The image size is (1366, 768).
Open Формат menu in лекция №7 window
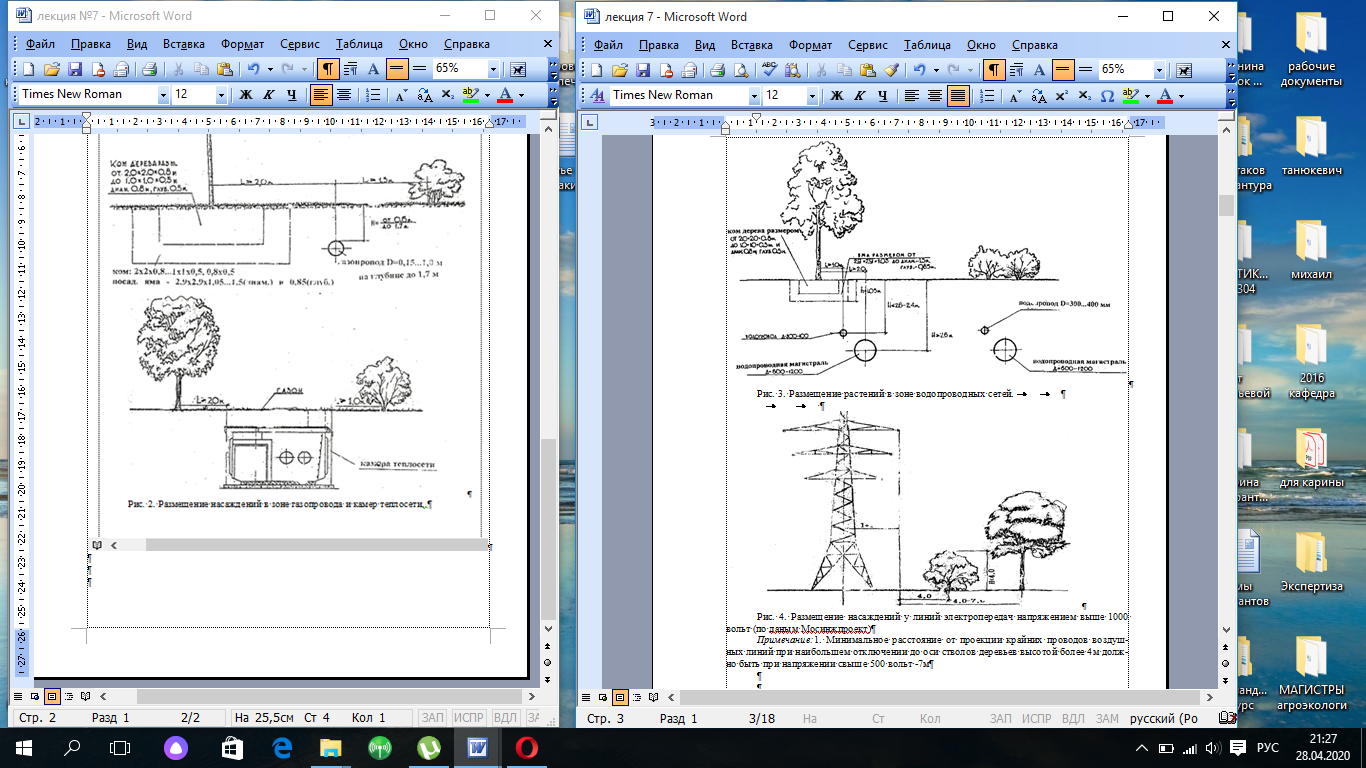point(242,44)
